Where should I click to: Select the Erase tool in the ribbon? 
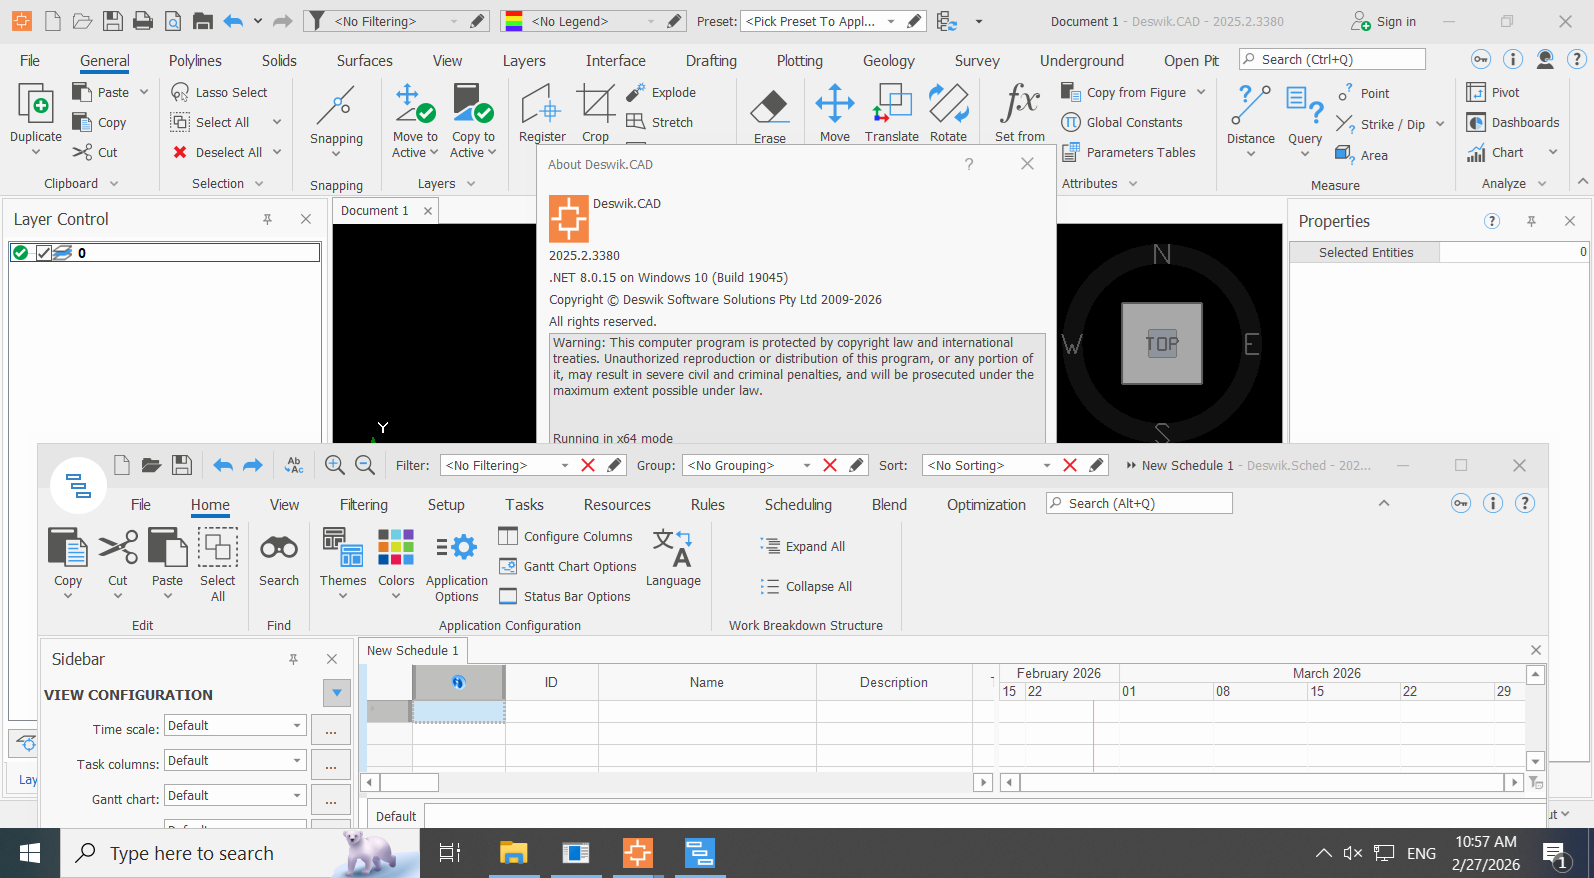pos(769,115)
